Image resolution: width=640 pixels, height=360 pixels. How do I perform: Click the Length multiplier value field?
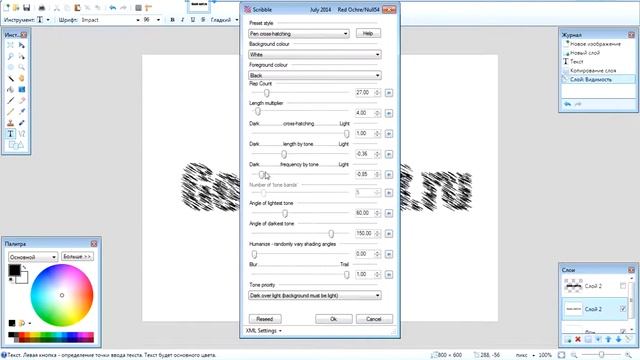point(364,113)
